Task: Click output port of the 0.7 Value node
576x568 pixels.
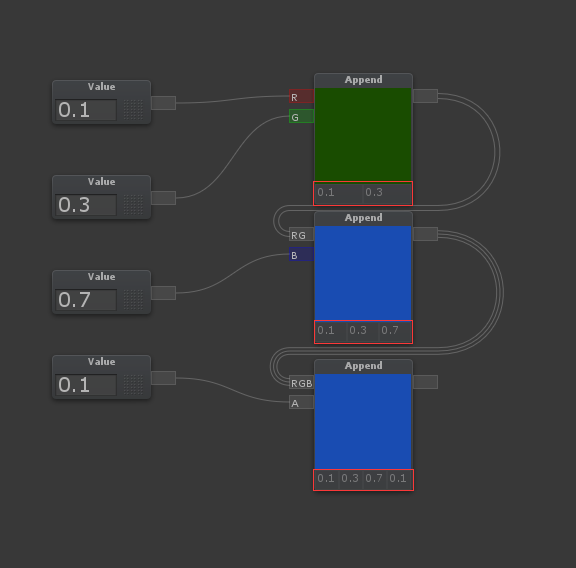Action: click(163, 293)
